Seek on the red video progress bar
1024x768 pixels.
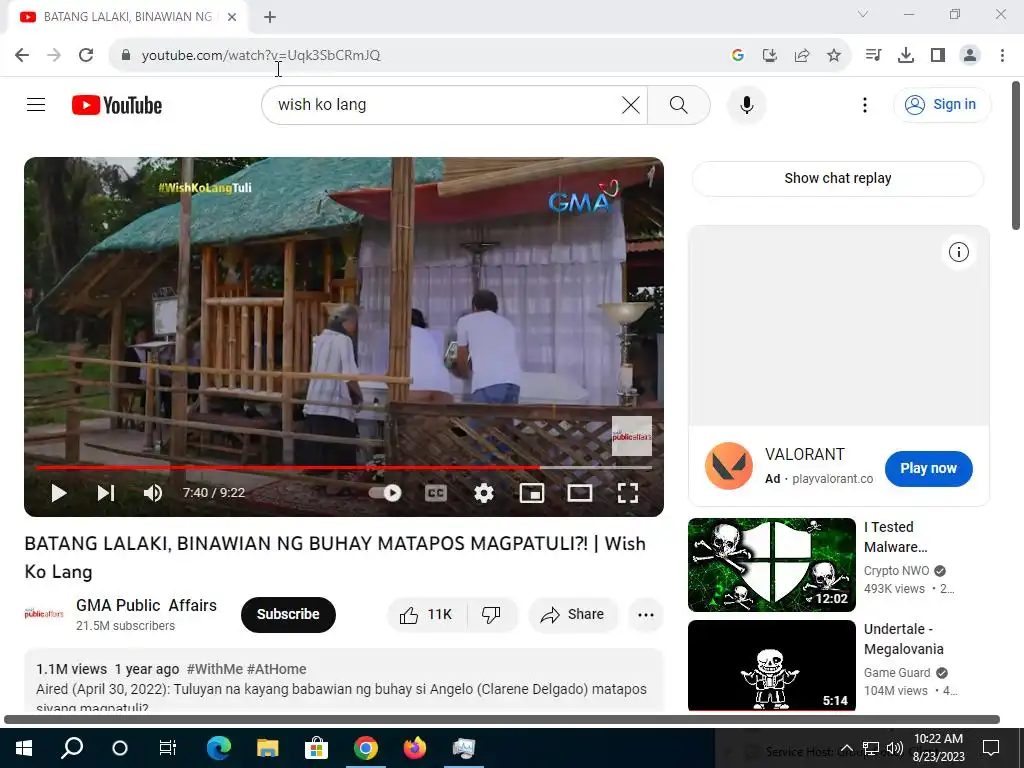(287, 468)
